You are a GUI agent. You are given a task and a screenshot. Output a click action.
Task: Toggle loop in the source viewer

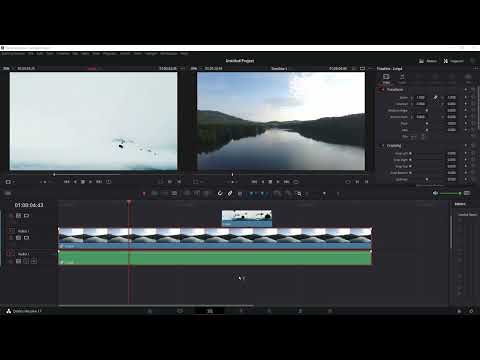[109, 182]
